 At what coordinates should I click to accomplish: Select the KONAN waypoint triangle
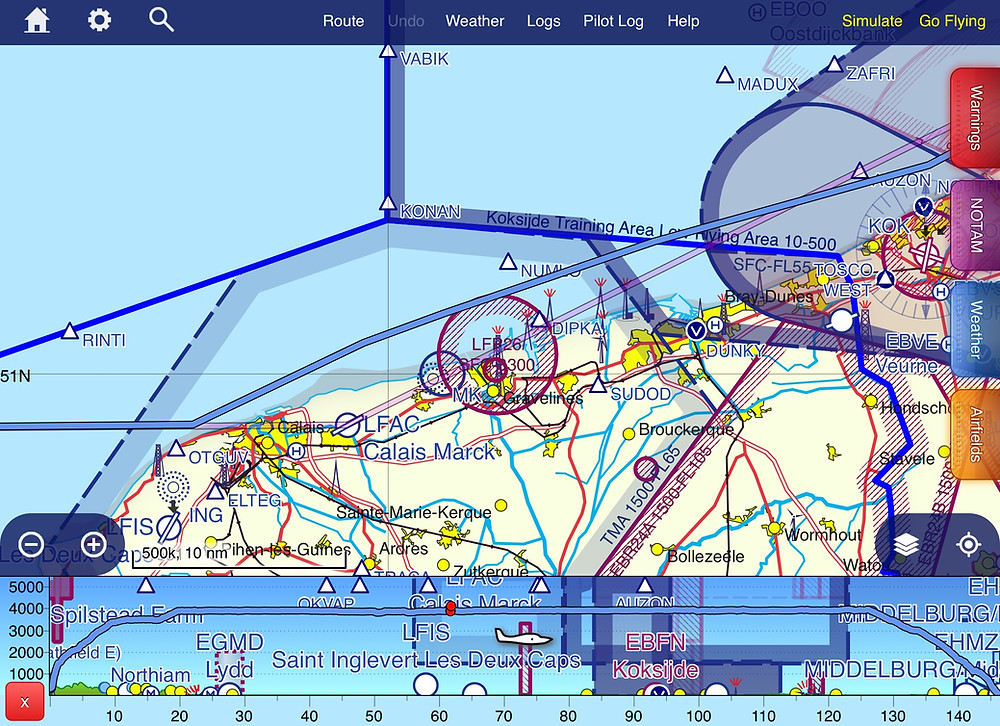(387, 204)
